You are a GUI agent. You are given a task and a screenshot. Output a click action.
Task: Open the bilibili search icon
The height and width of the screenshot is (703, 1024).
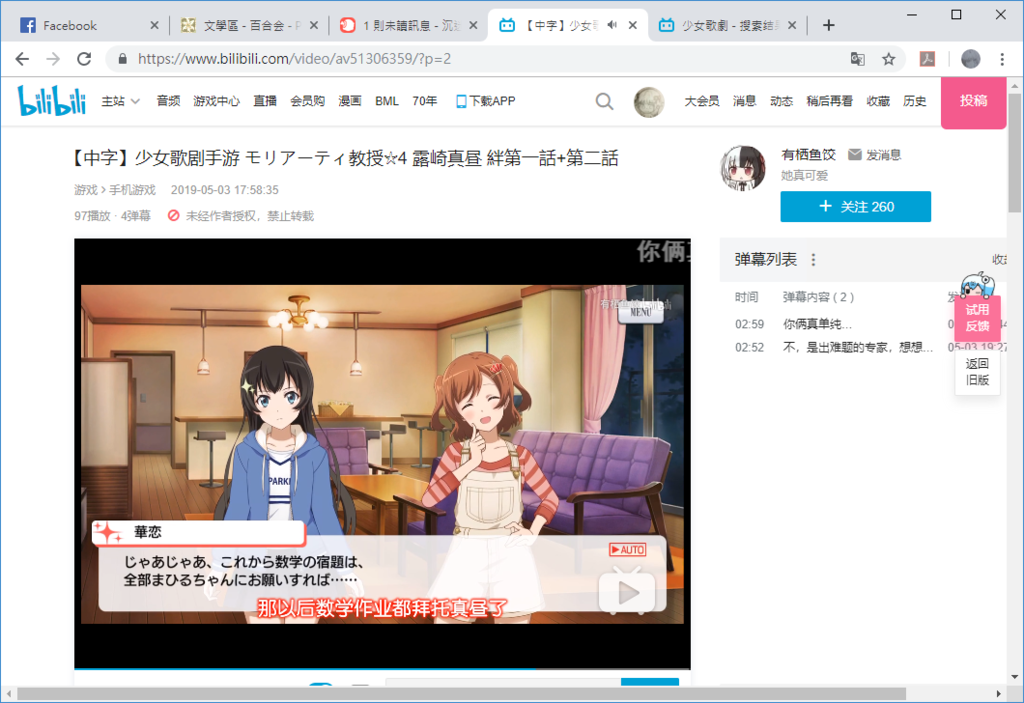pos(604,101)
